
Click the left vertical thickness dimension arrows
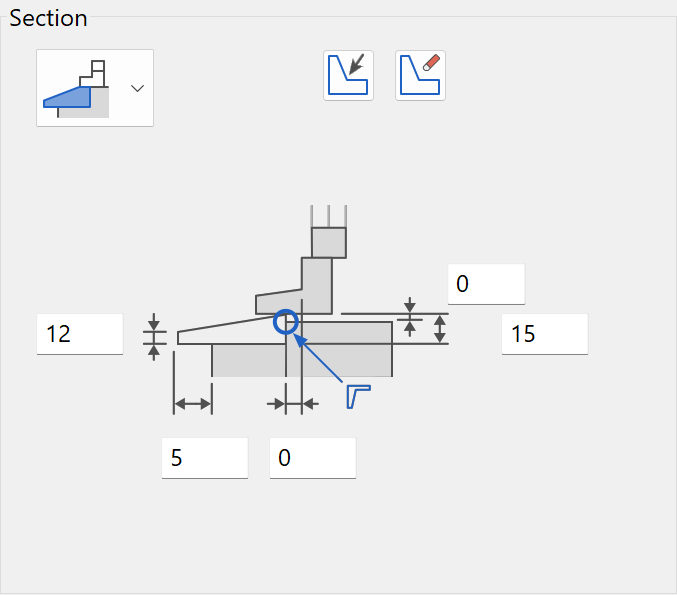click(x=154, y=337)
